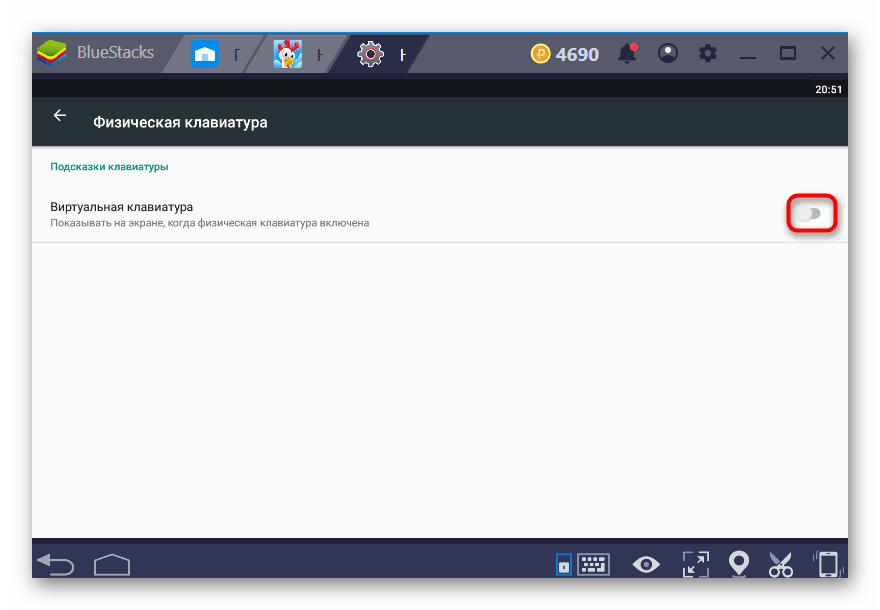880x610 pixels.
Task: Click the BlueStacks name in title bar
Action: point(115,52)
